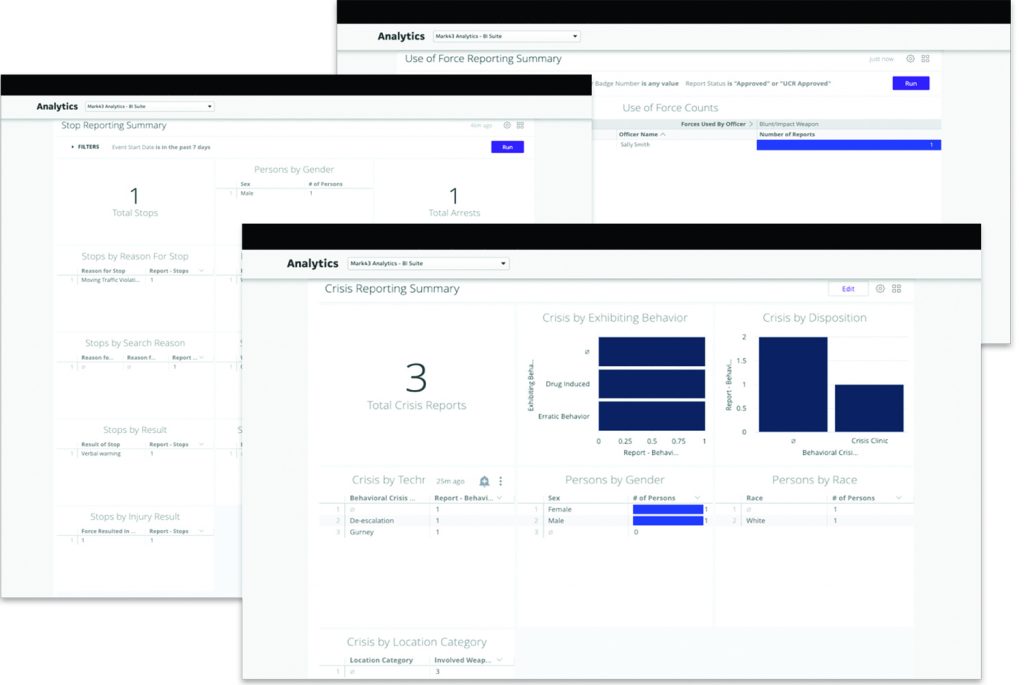This screenshot has width=1024, height=685.
Task: Select the De-escalation row in Crisis by Technique
Action: [370, 521]
